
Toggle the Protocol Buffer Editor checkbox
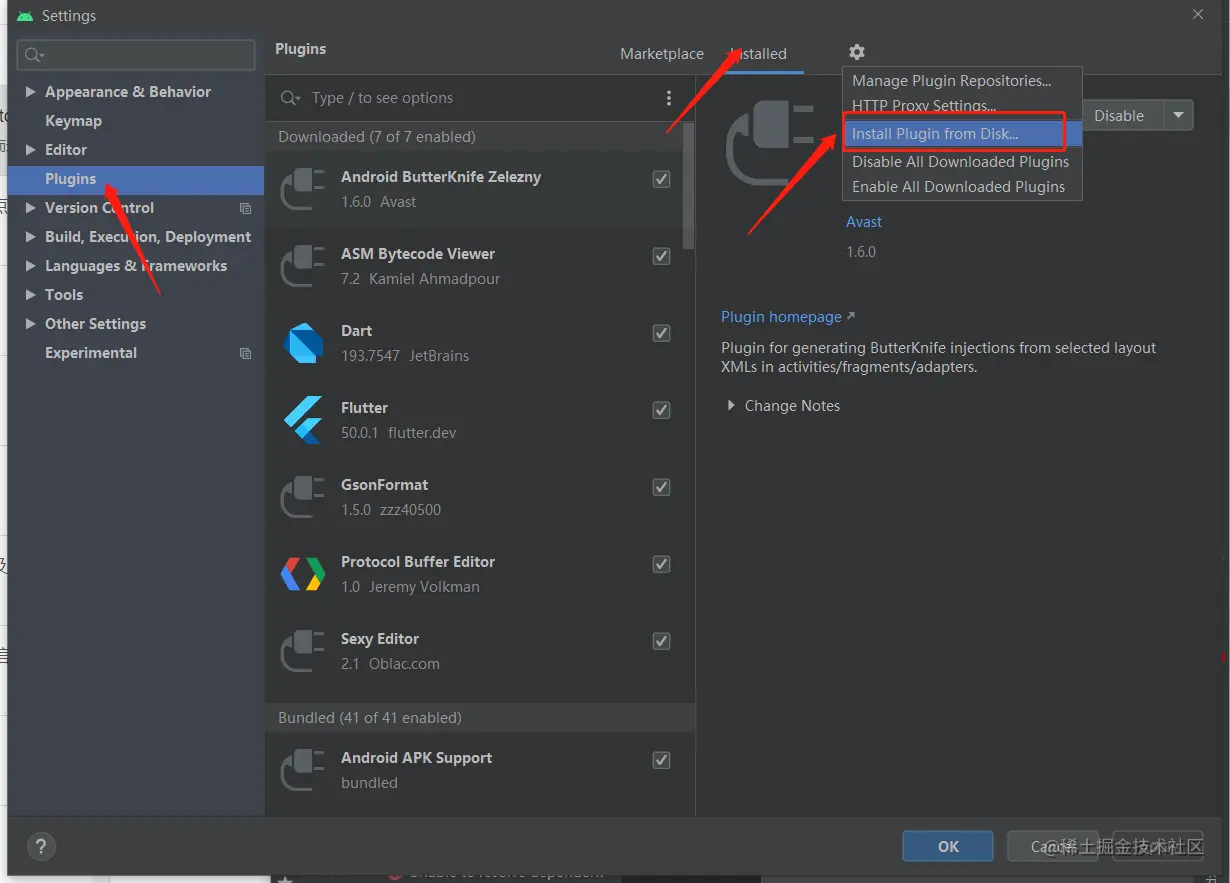point(661,564)
